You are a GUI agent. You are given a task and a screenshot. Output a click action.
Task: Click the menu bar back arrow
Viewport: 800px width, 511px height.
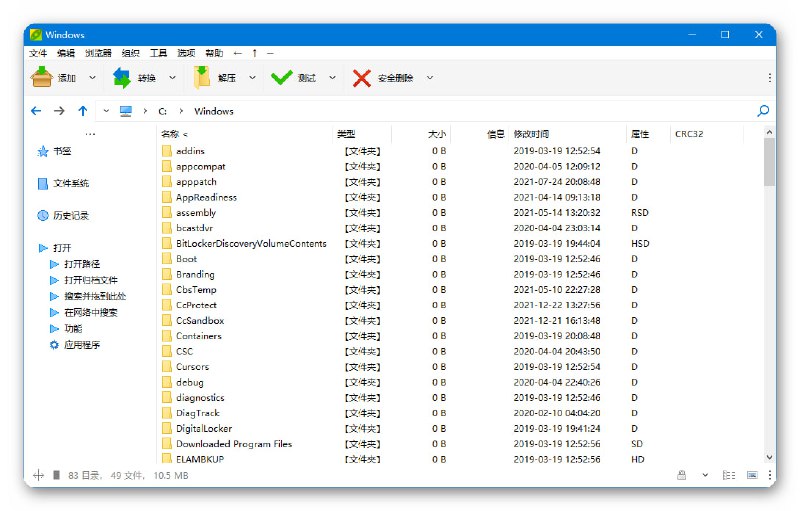[x=238, y=53]
